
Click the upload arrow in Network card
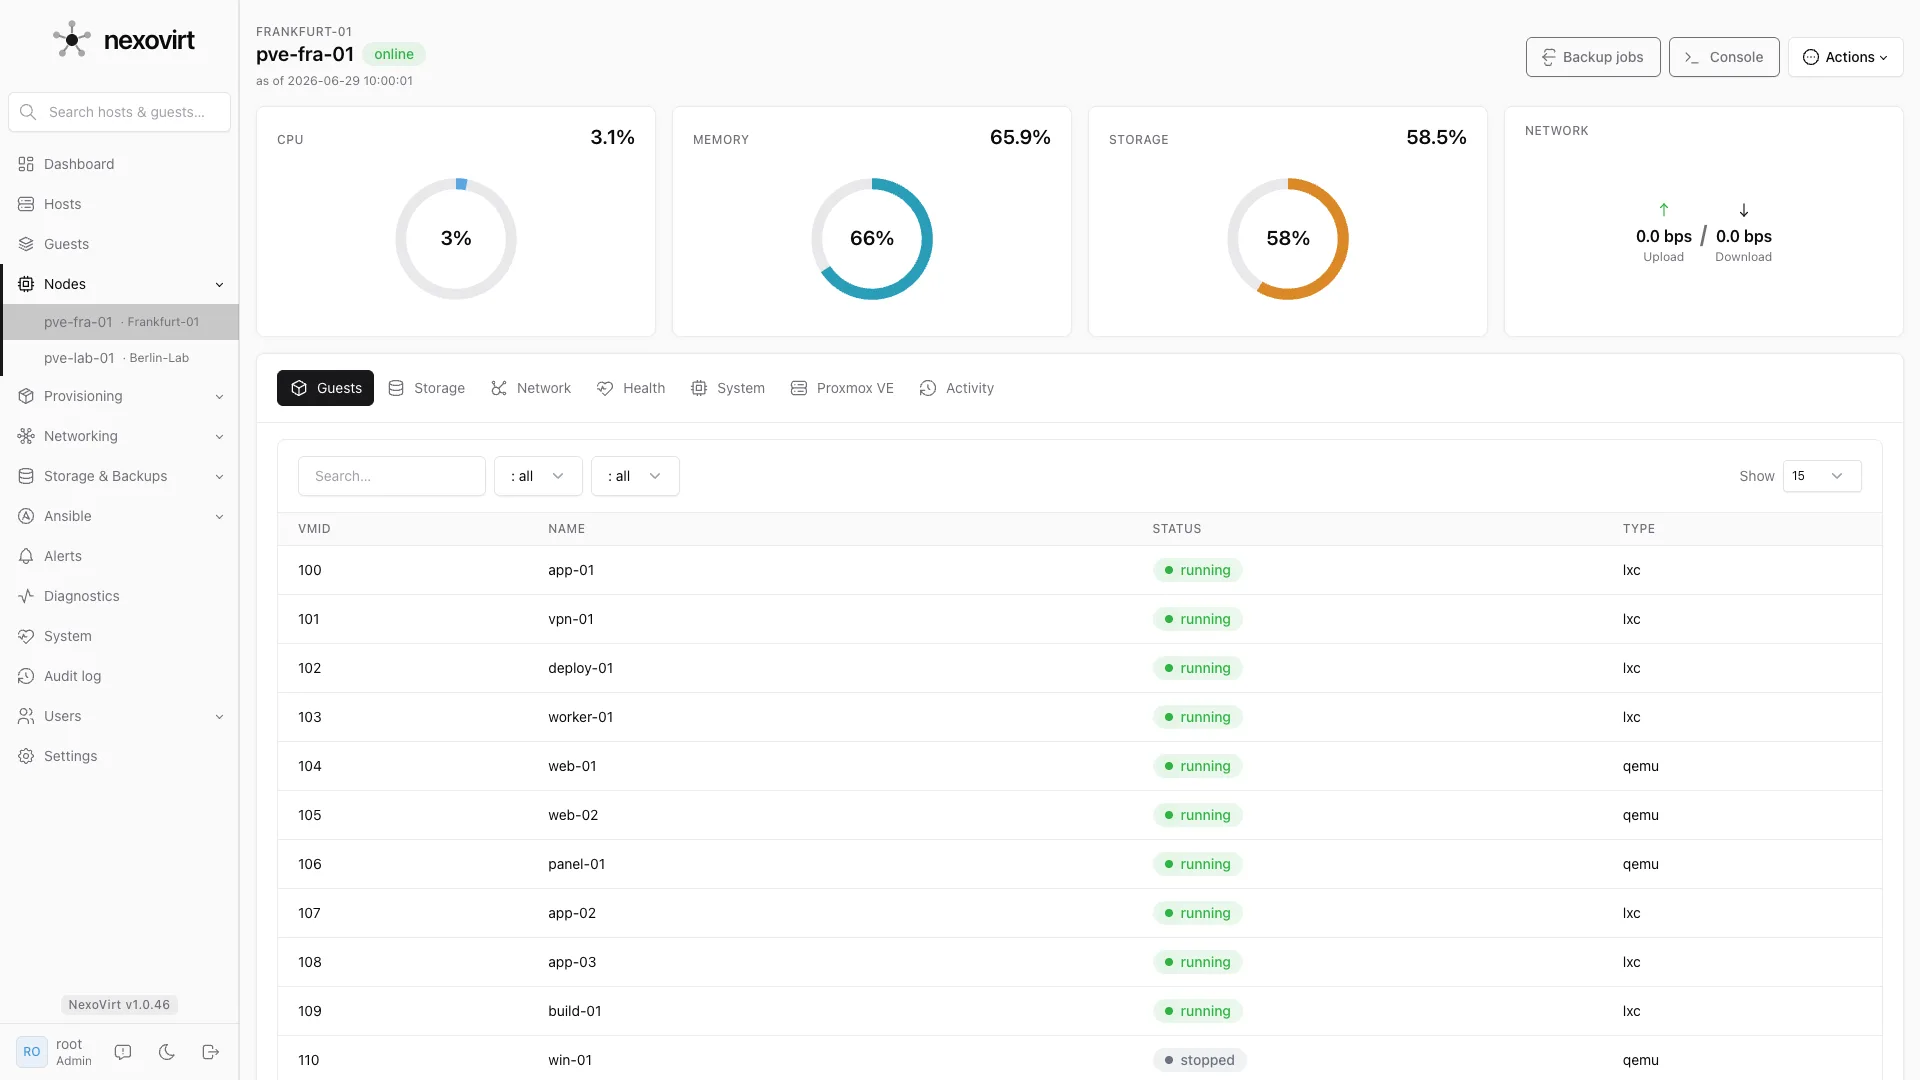(1664, 210)
